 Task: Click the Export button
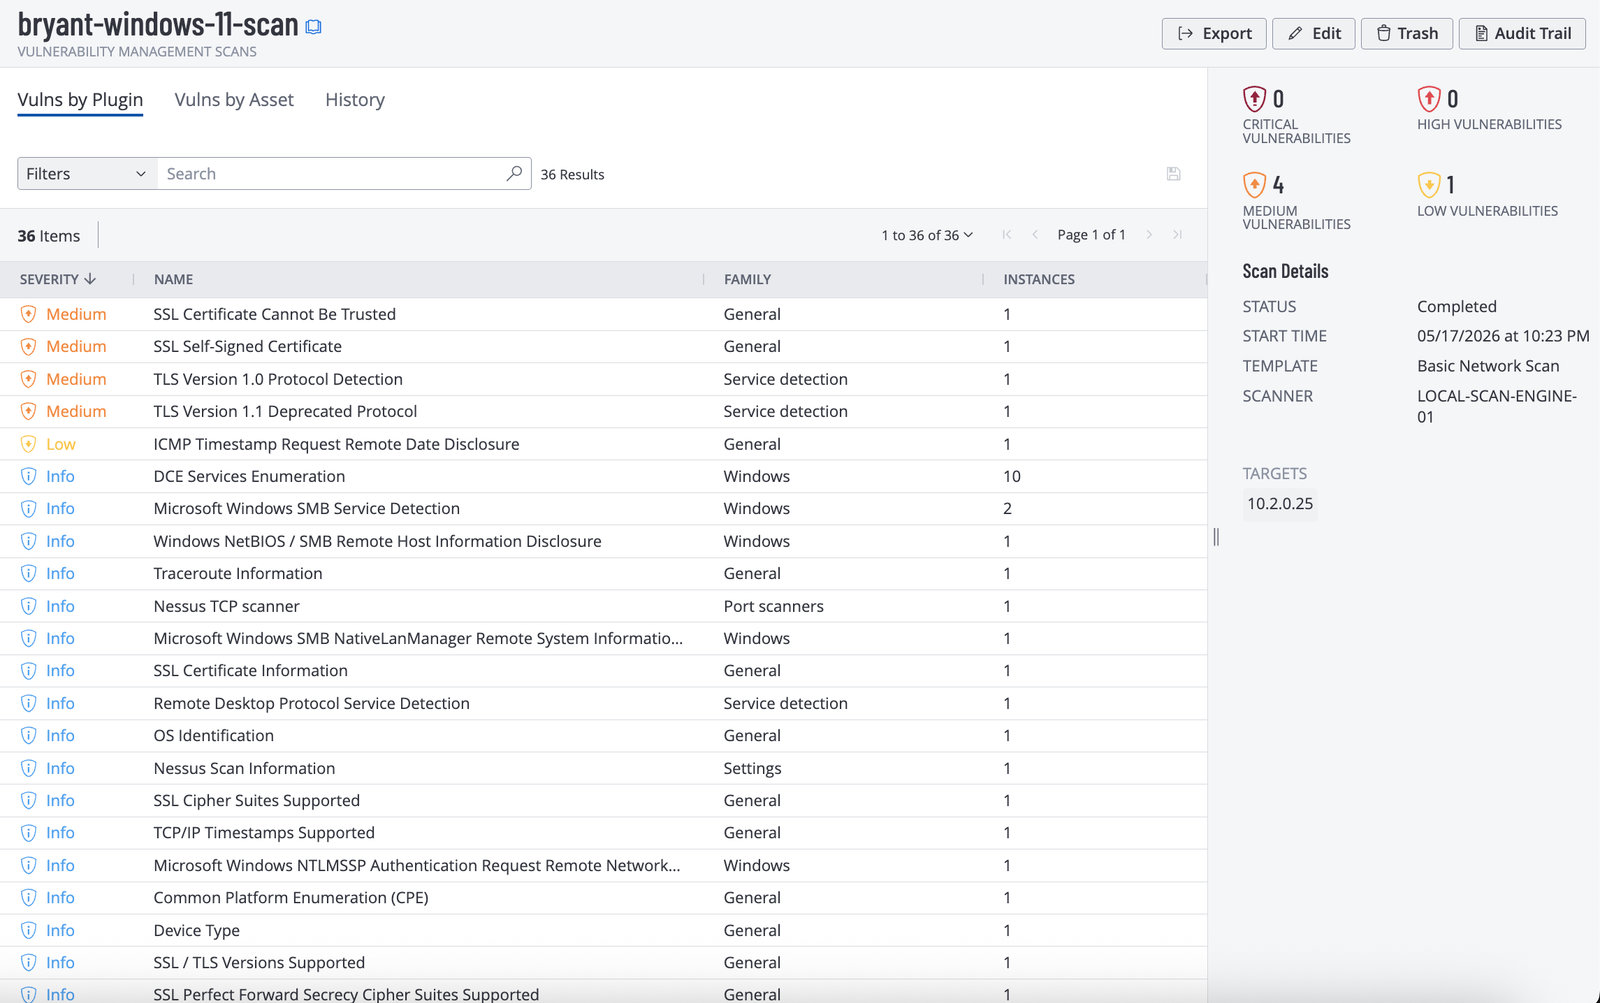click(1214, 33)
